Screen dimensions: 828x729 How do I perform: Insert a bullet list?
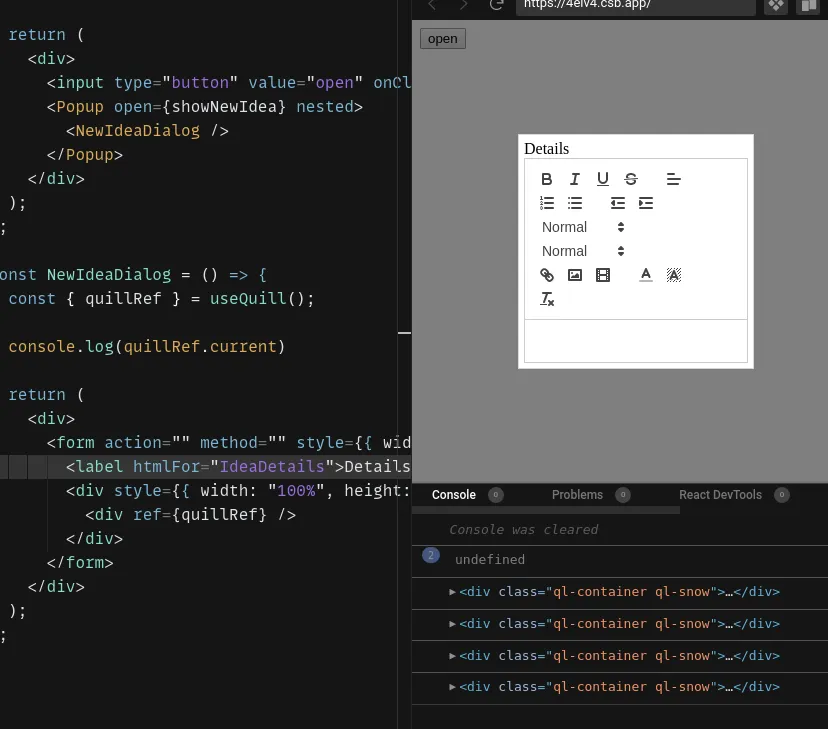click(575, 203)
